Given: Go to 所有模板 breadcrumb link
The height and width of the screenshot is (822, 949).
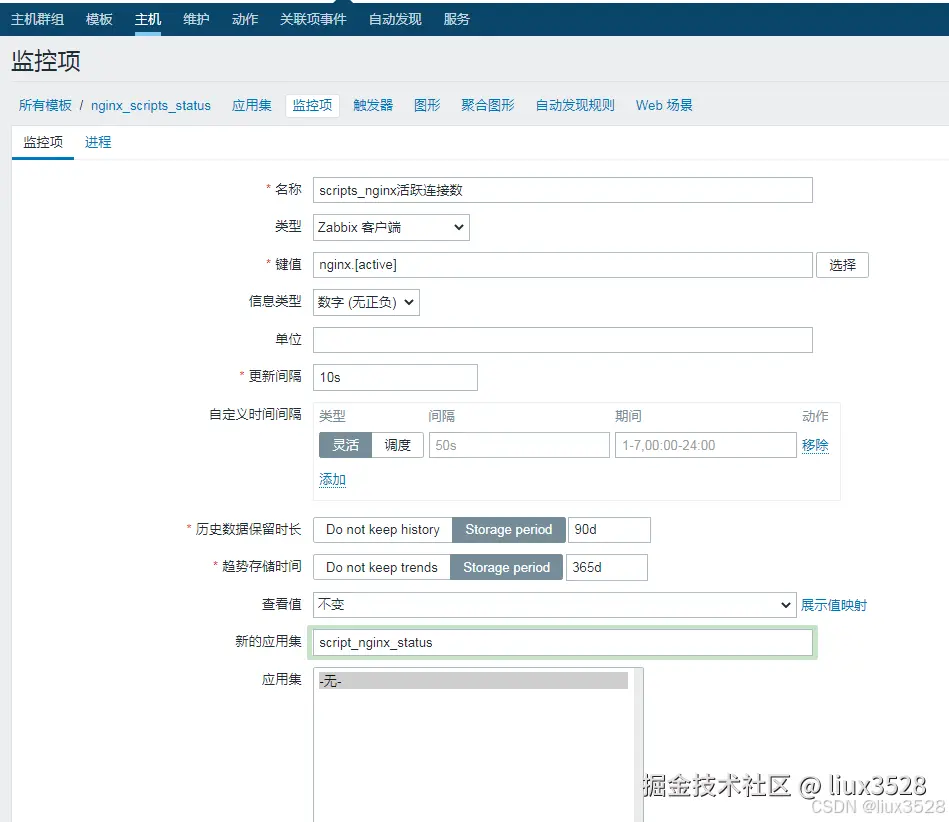Looking at the screenshot, I should (45, 105).
